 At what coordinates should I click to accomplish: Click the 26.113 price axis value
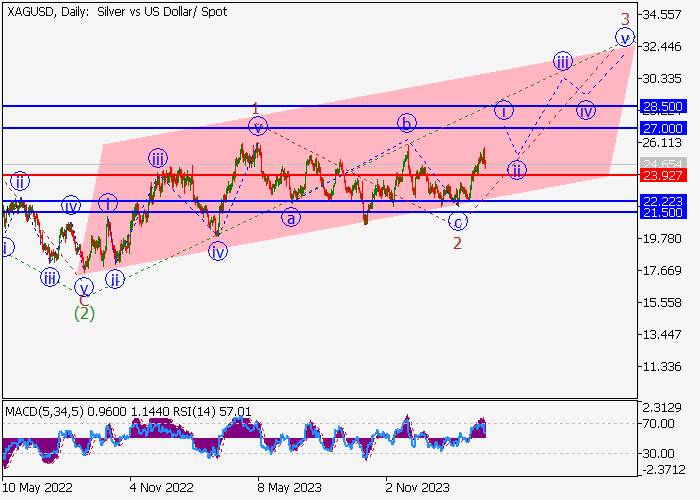click(662, 143)
